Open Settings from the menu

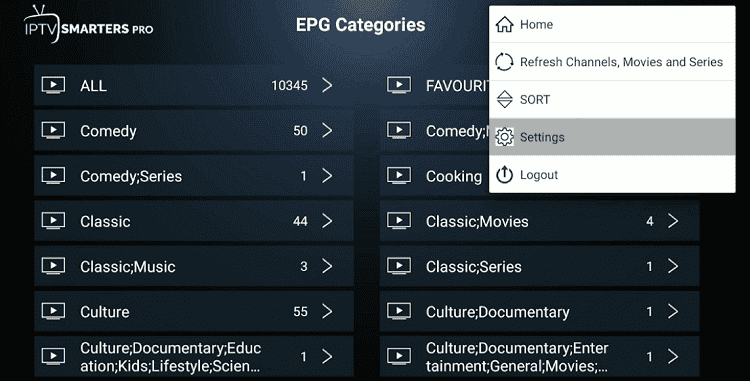click(612, 137)
